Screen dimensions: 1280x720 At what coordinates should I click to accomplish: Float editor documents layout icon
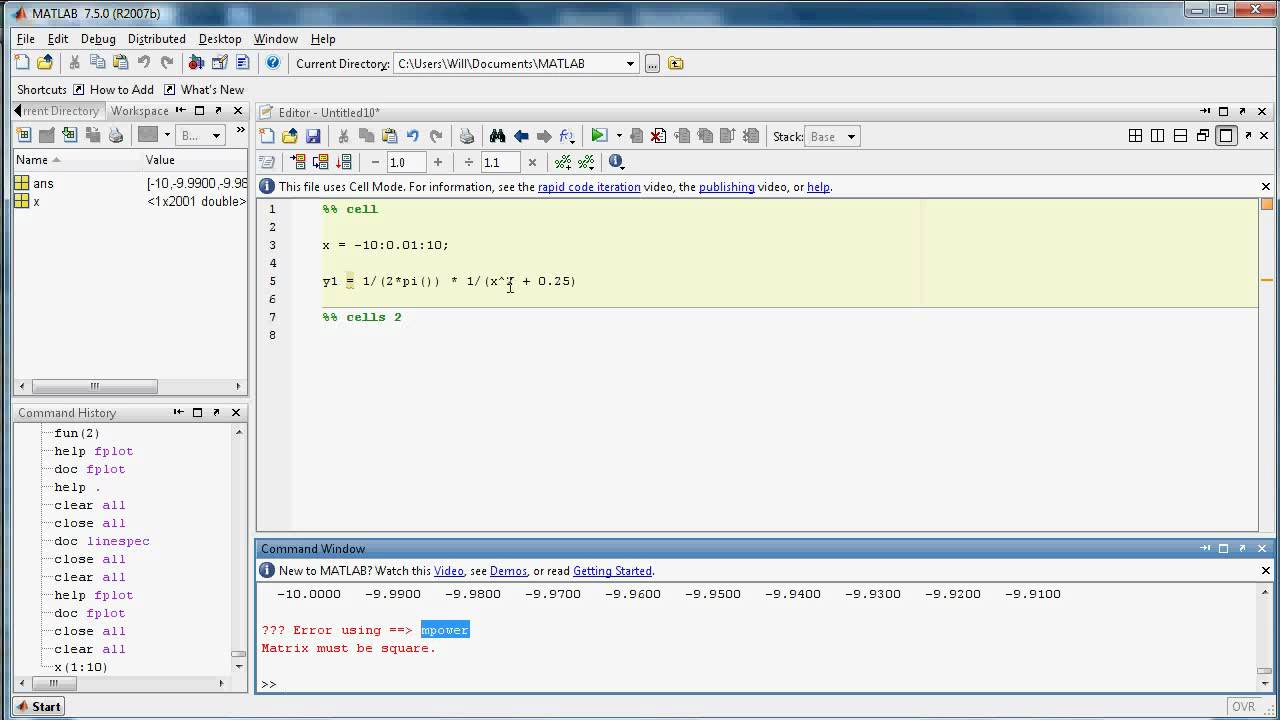1203,136
